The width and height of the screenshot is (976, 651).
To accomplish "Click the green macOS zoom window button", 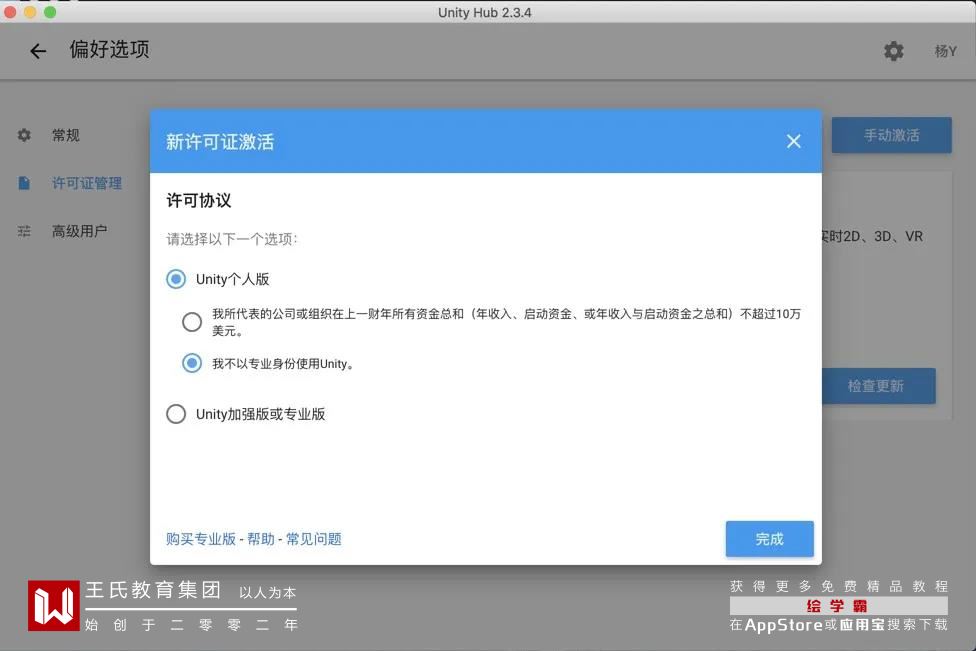I will [x=50, y=12].
